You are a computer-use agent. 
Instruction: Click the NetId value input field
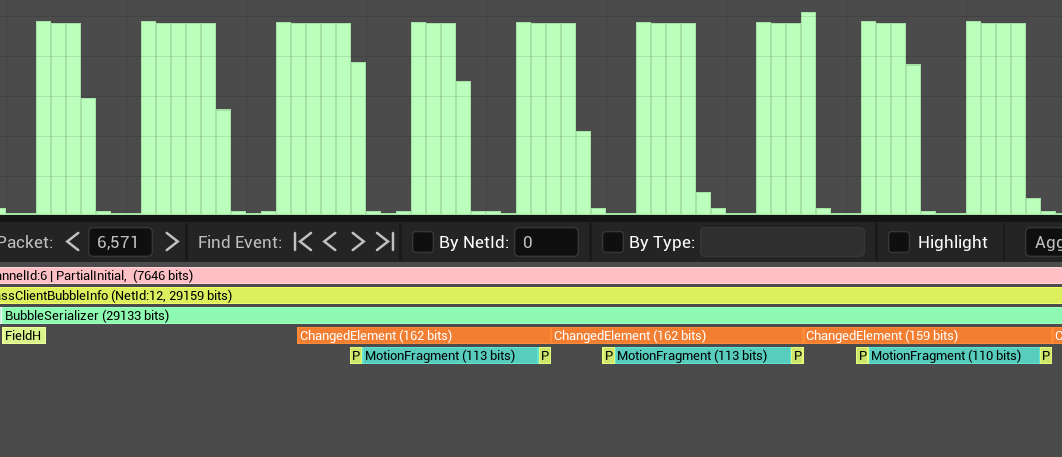[547, 242]
